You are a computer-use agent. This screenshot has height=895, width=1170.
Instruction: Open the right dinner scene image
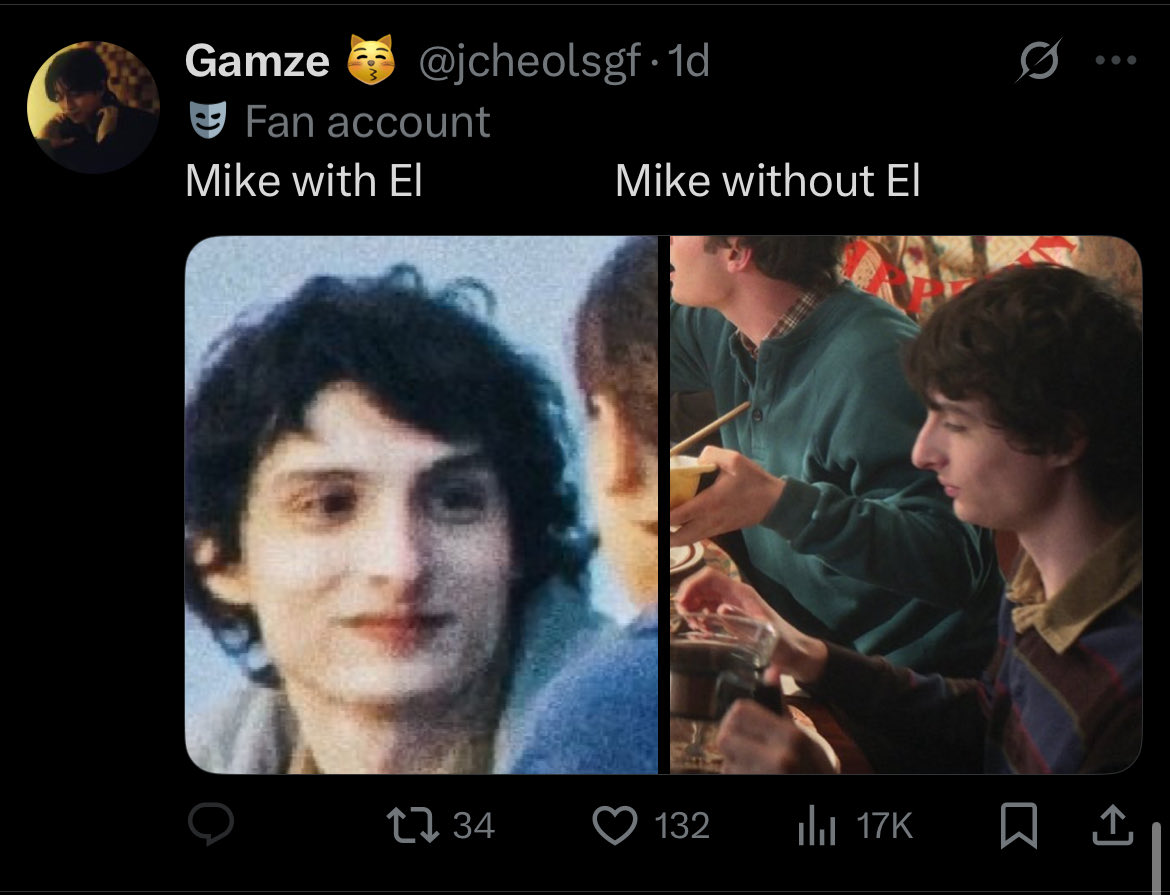(906, 505)
